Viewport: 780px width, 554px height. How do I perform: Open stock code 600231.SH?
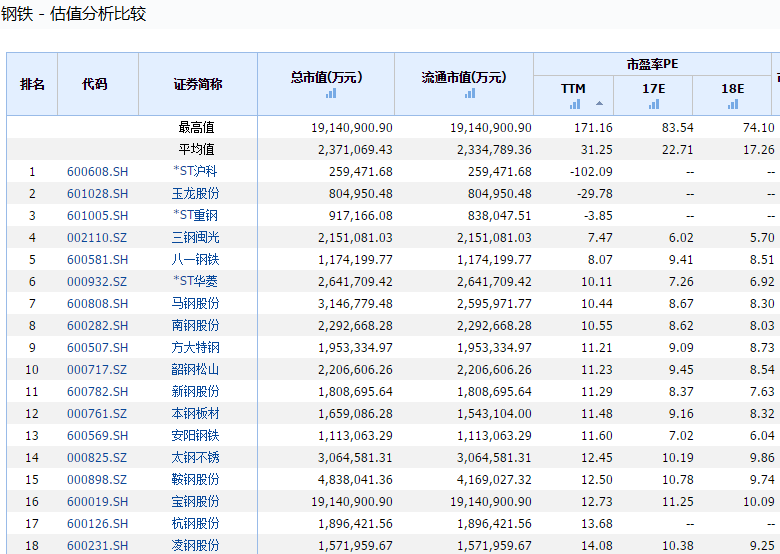(98, 546)
